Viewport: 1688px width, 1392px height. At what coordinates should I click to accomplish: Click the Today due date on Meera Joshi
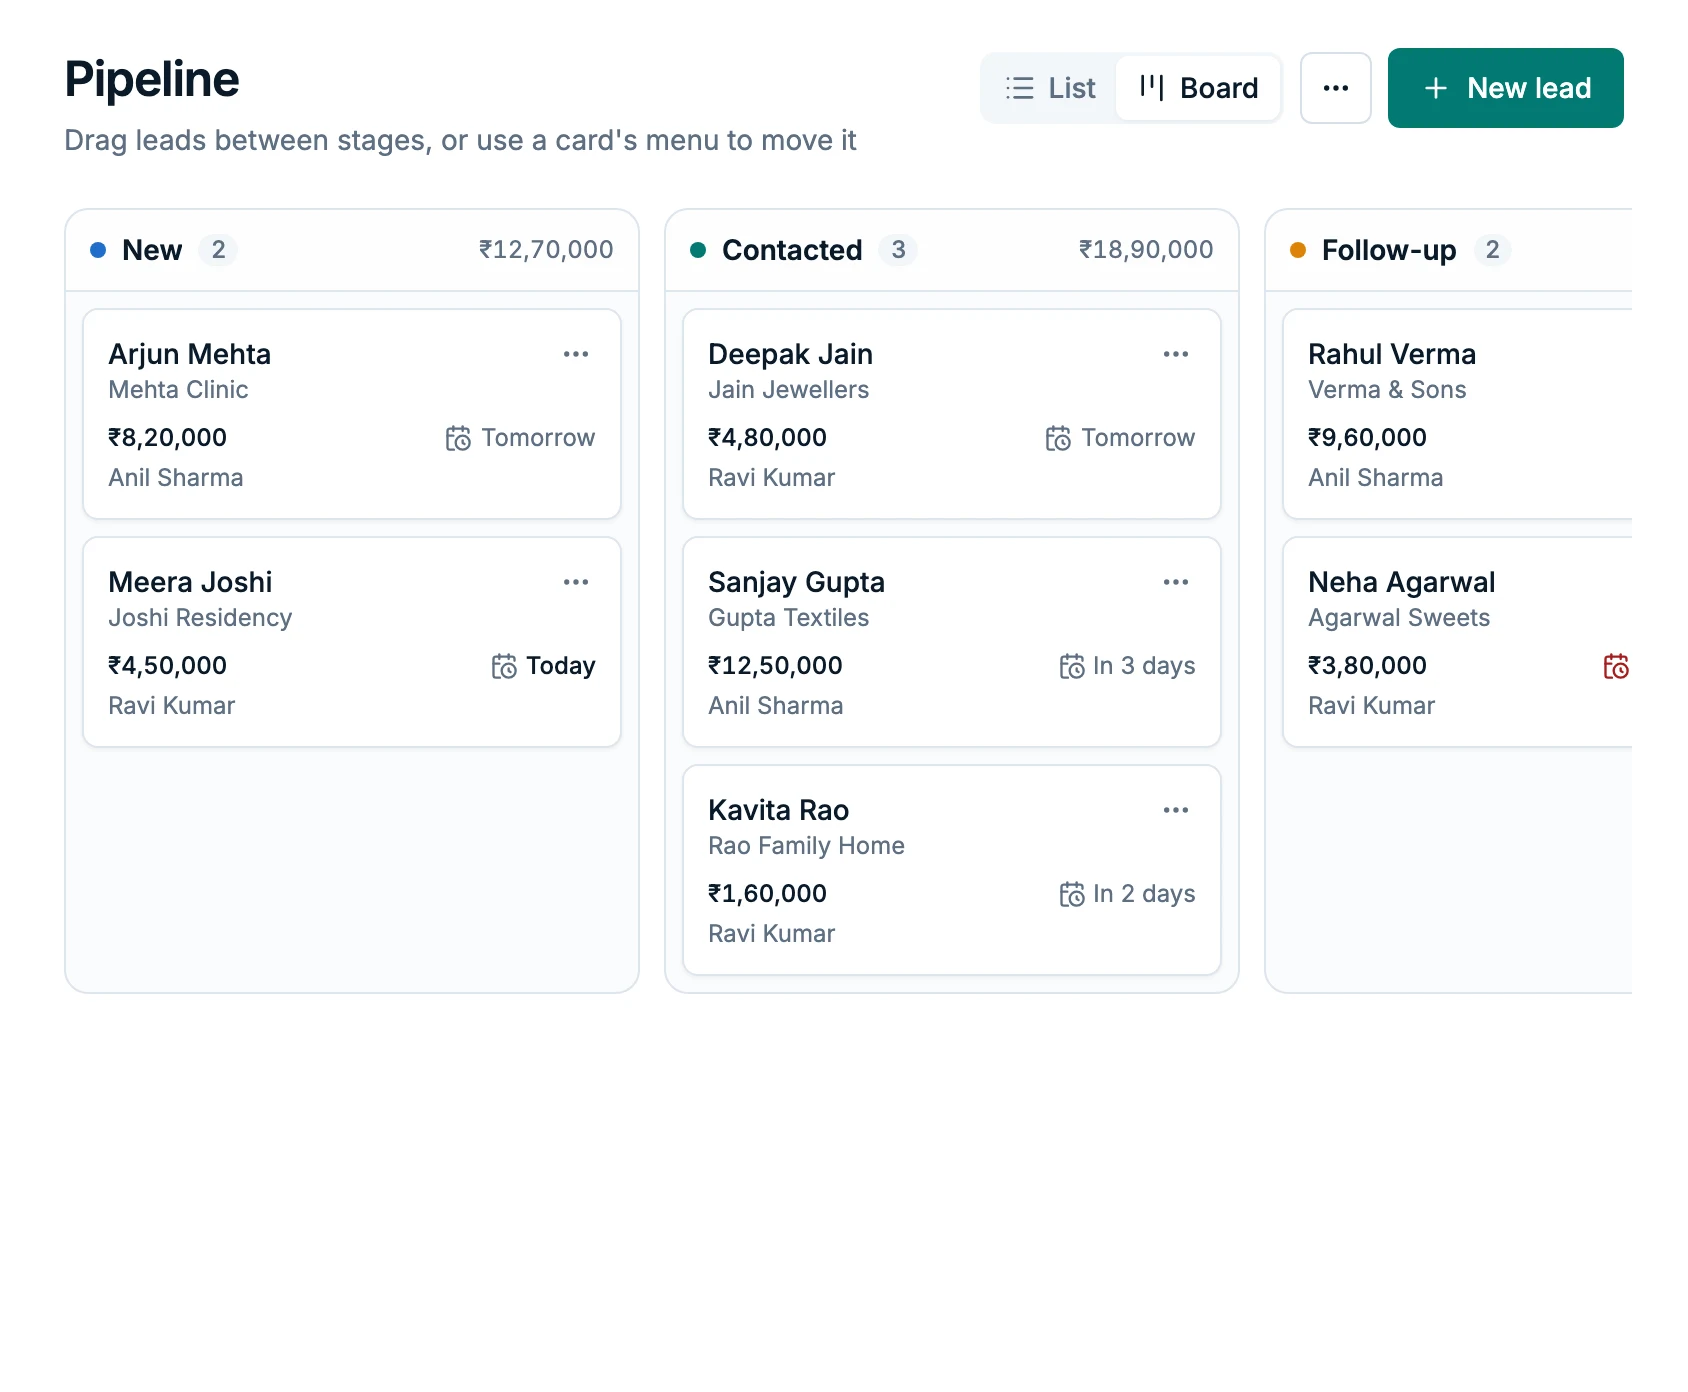561,666
